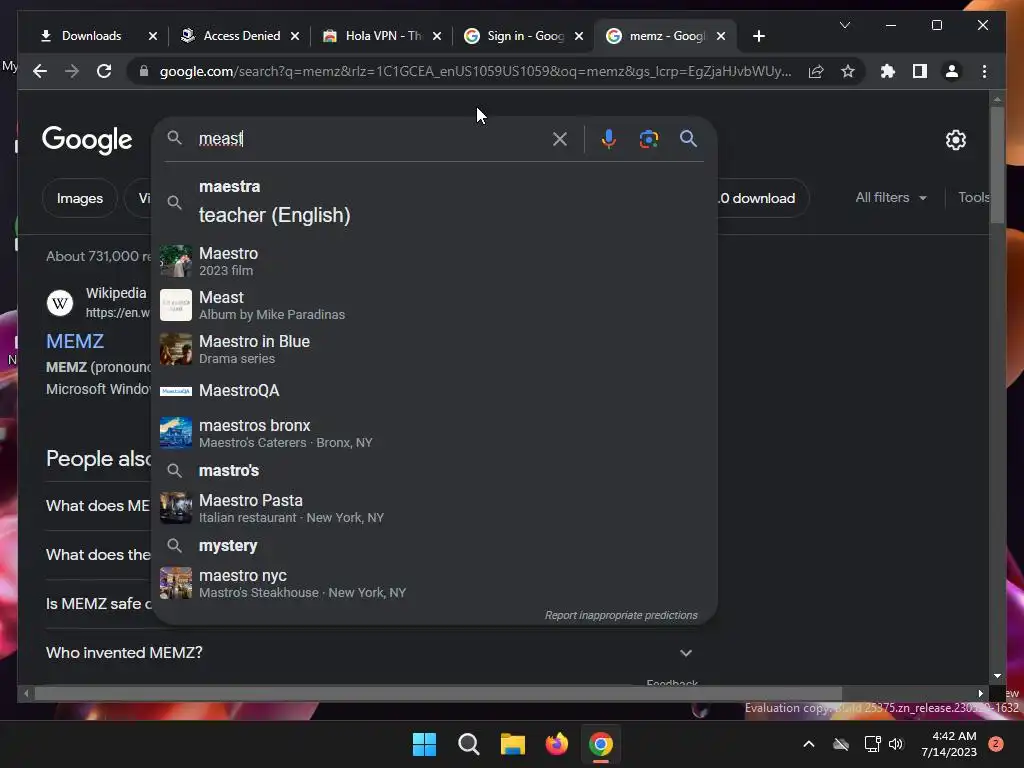Open the Tools option
The height and width of the screenshot is (768, 1024).
point(973,197)
